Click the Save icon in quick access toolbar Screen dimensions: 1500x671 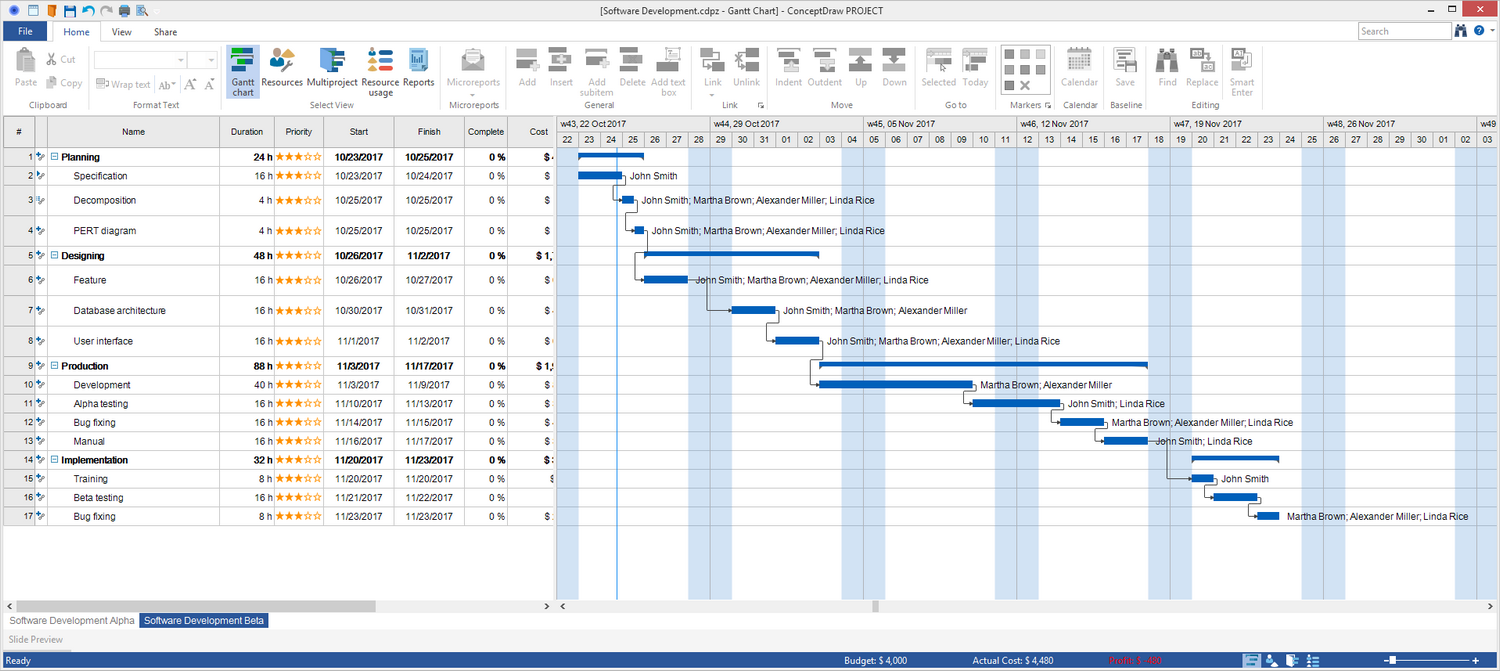tap(69, 11)
